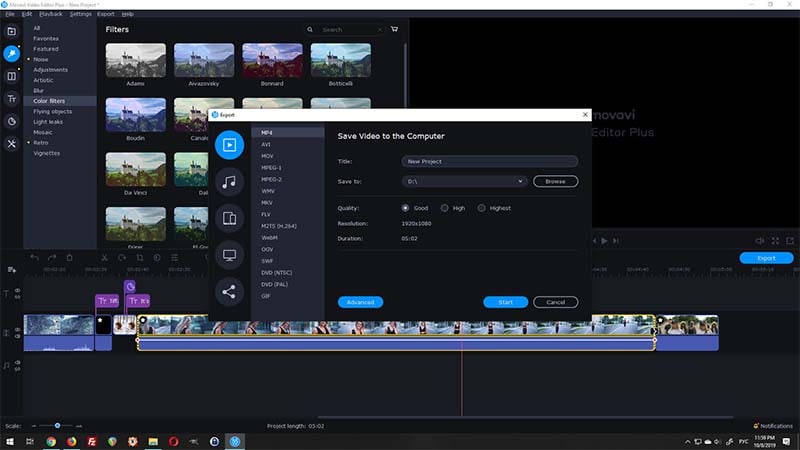Select Save for TV monitor icon

click(229, 255)
